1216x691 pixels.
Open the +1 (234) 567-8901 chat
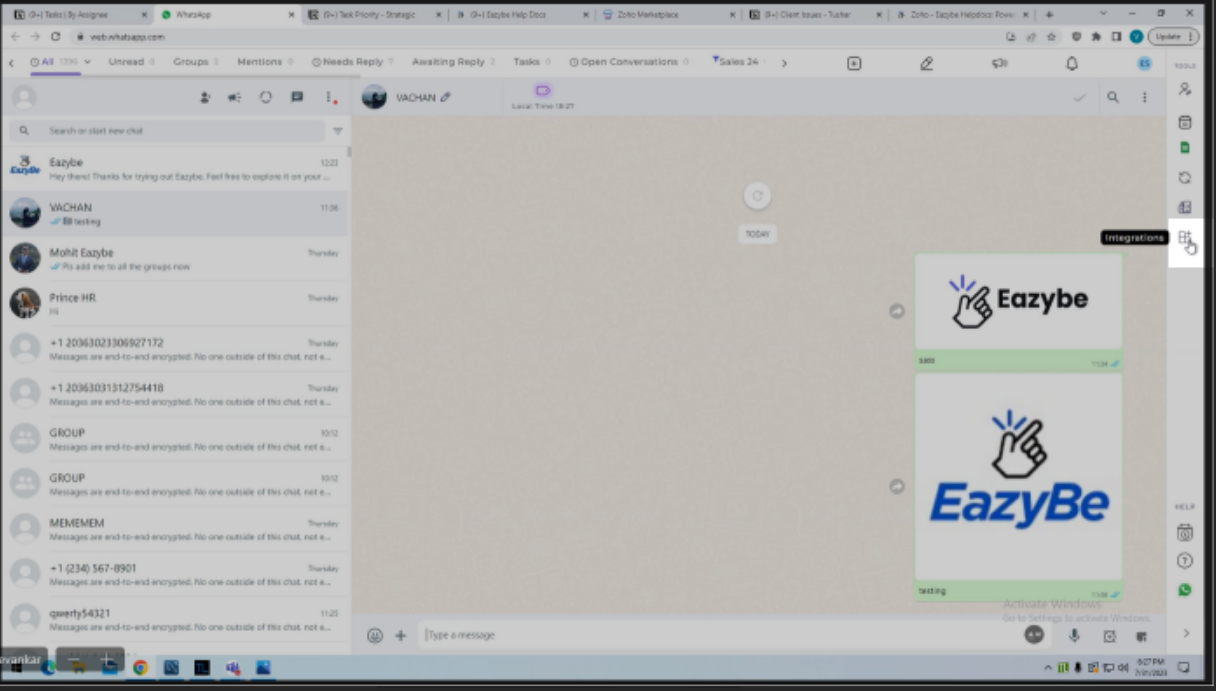click(x=175, y=574)
